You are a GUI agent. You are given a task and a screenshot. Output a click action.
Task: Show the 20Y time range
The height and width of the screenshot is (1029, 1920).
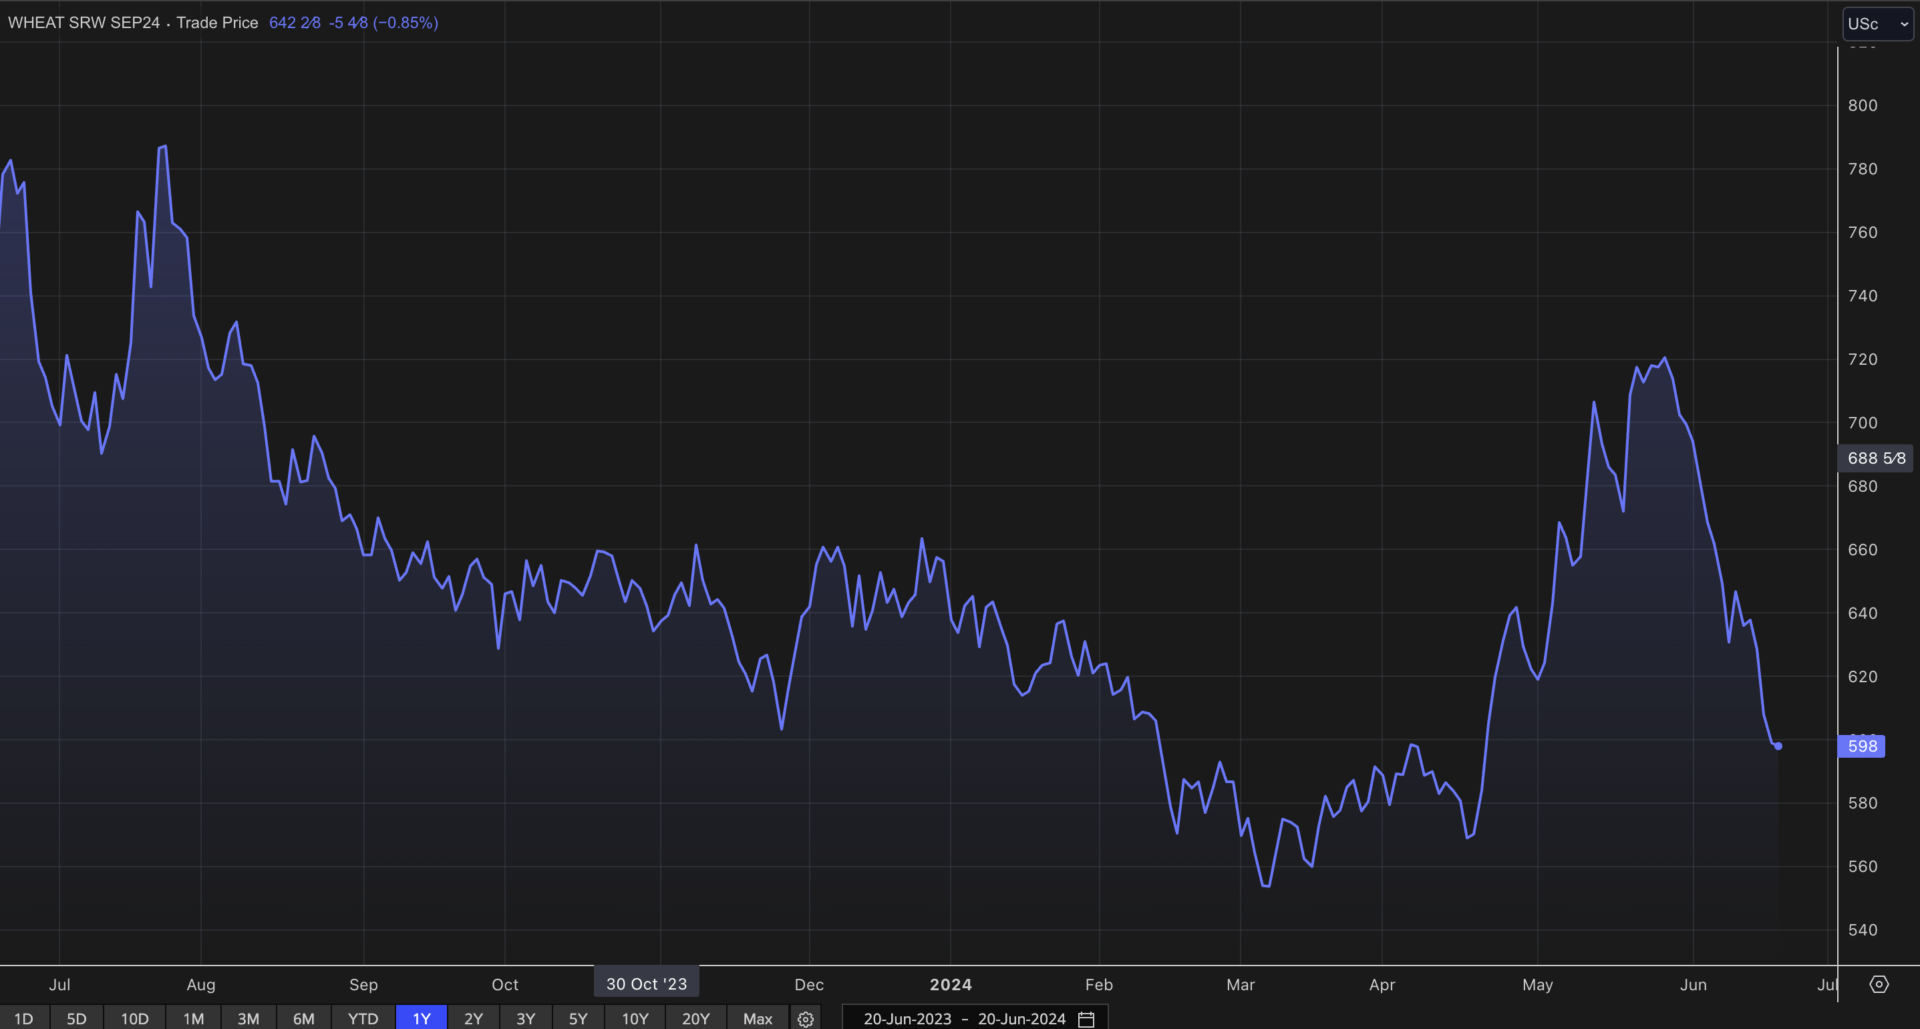click(695, 1018)
